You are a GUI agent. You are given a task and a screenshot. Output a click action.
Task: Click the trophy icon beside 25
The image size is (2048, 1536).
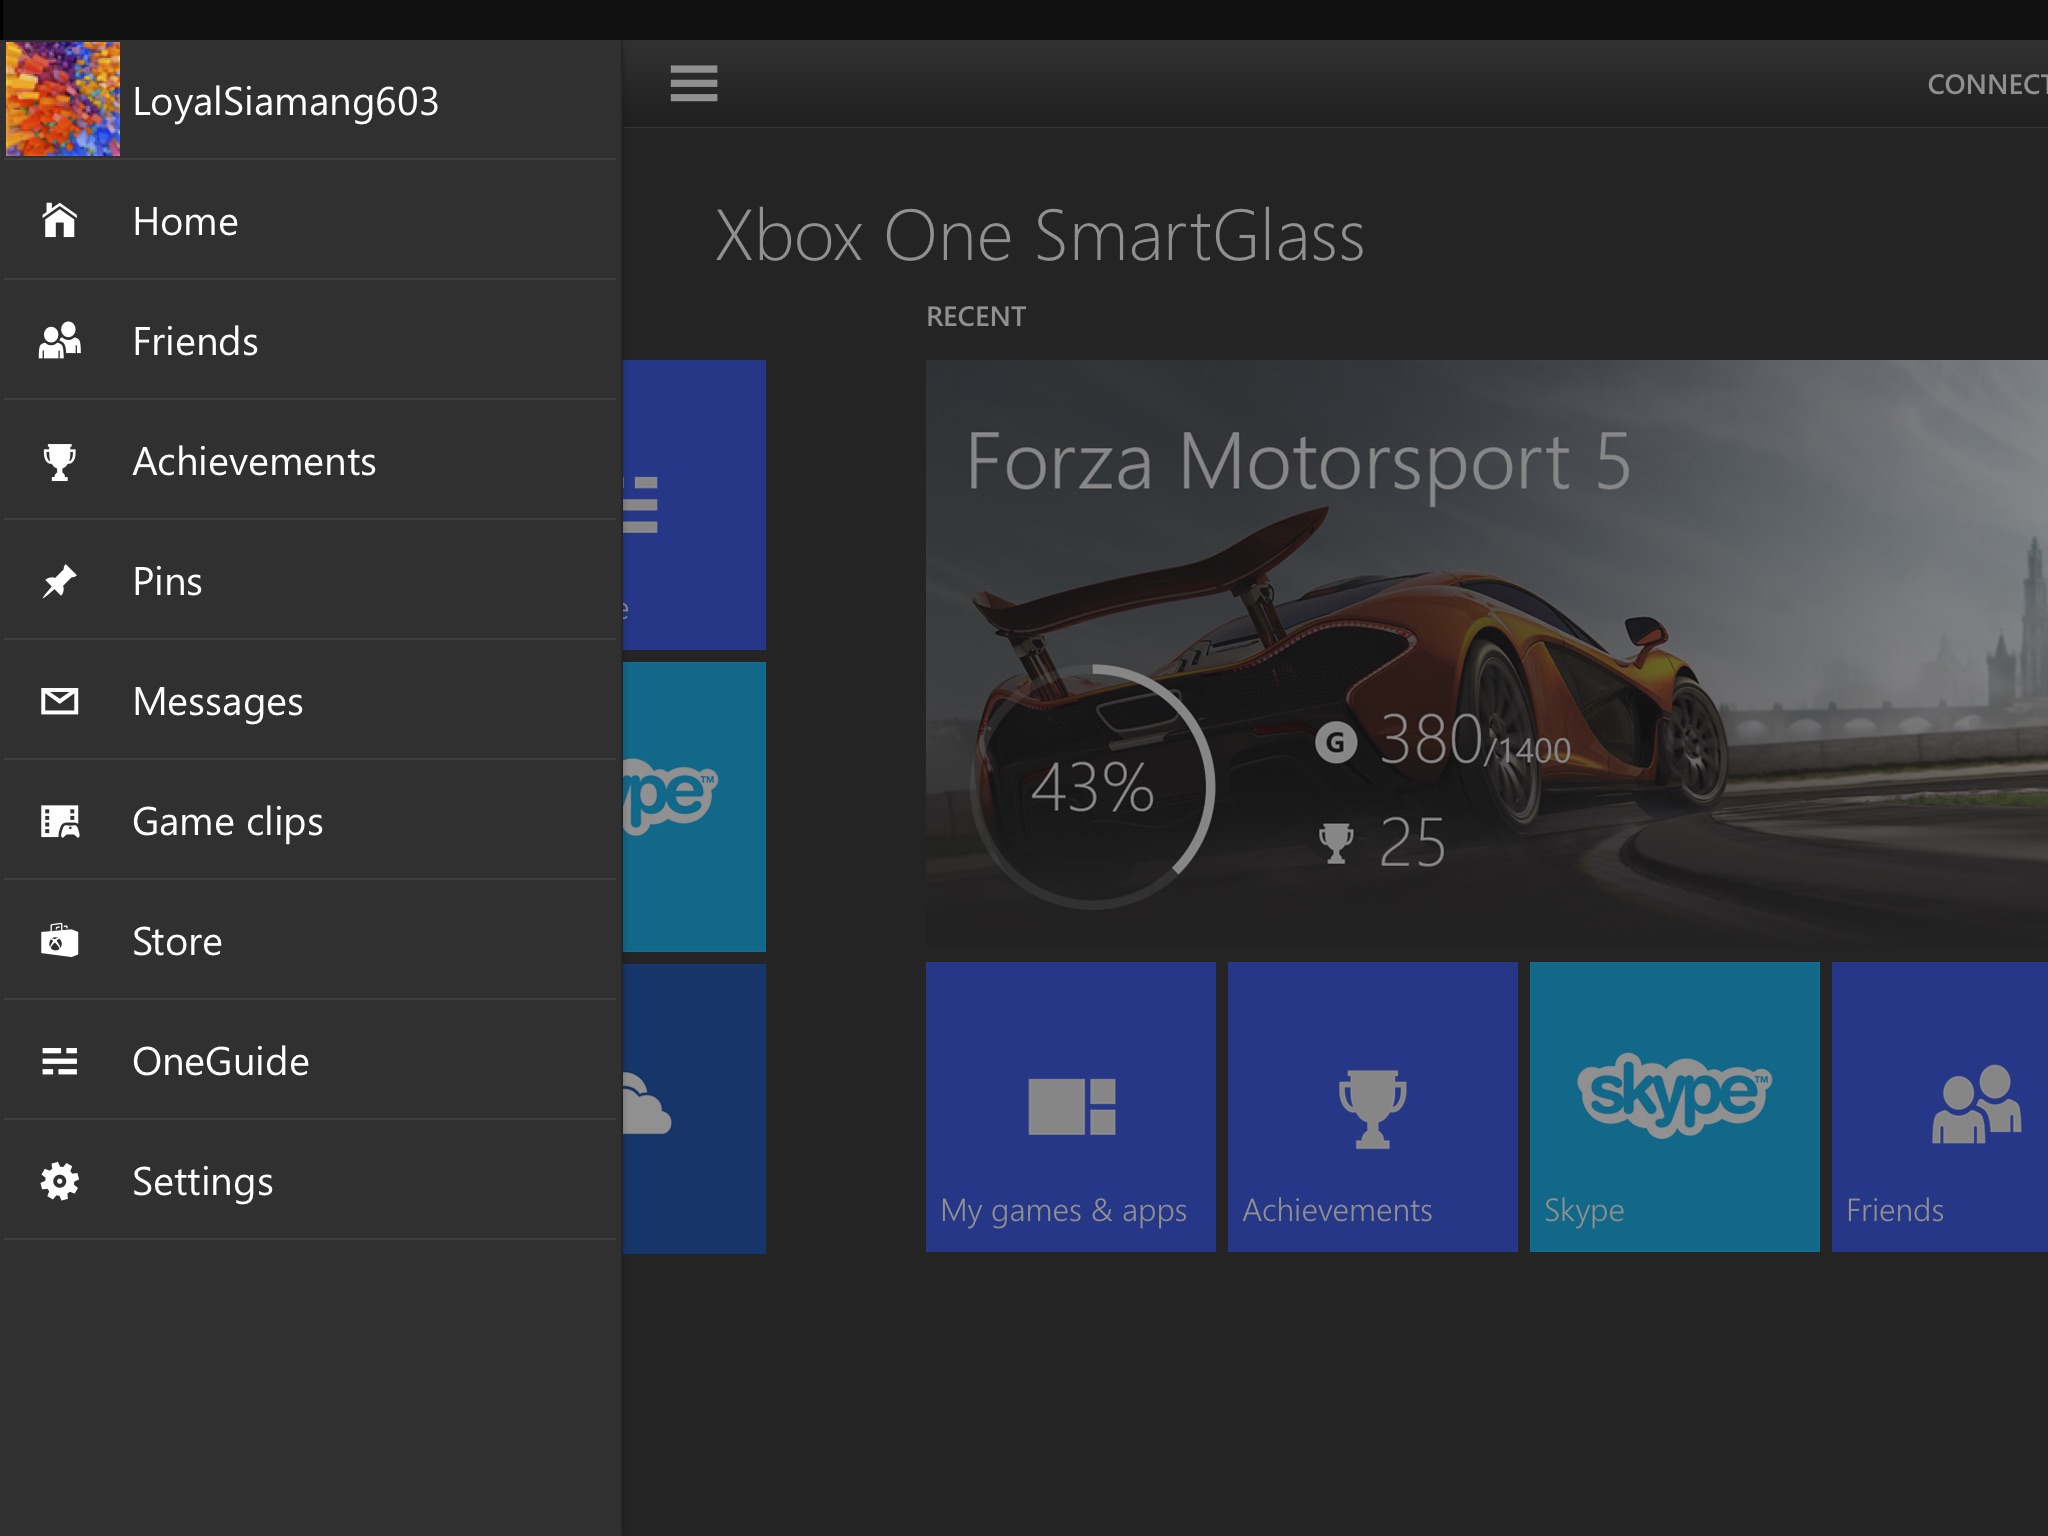point(1336,843)
